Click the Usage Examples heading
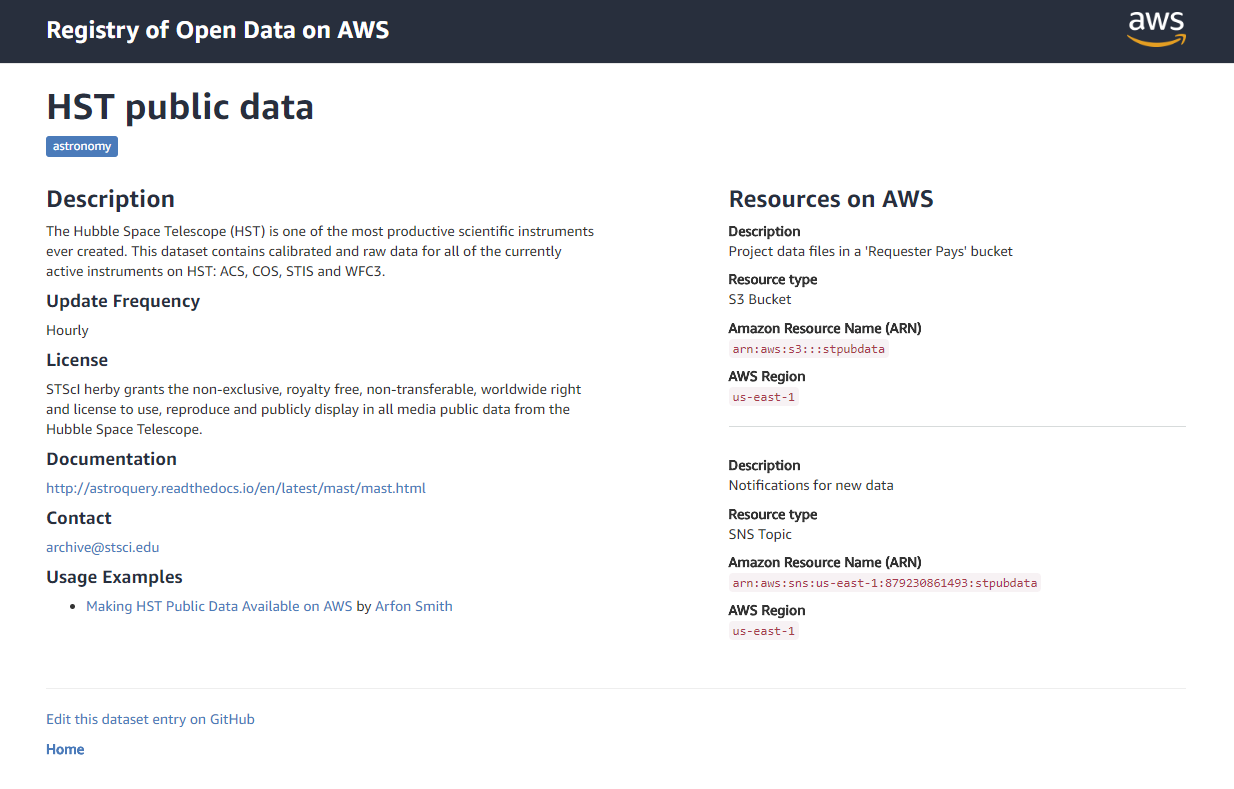Image resolution: width=1234 pixels, height=789 pixels. click(114, 577)
